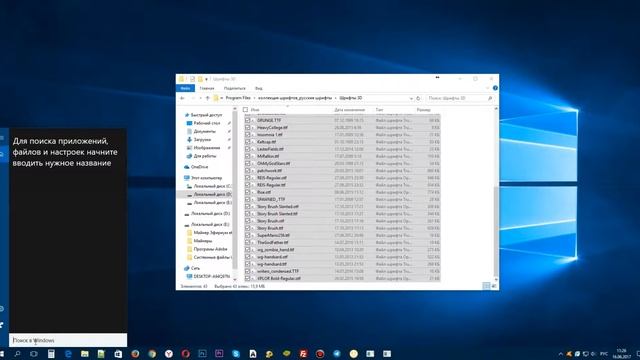Open Adobe Premiere taskbar icon
Screen dimensions: 640x360
pos(219,354)
